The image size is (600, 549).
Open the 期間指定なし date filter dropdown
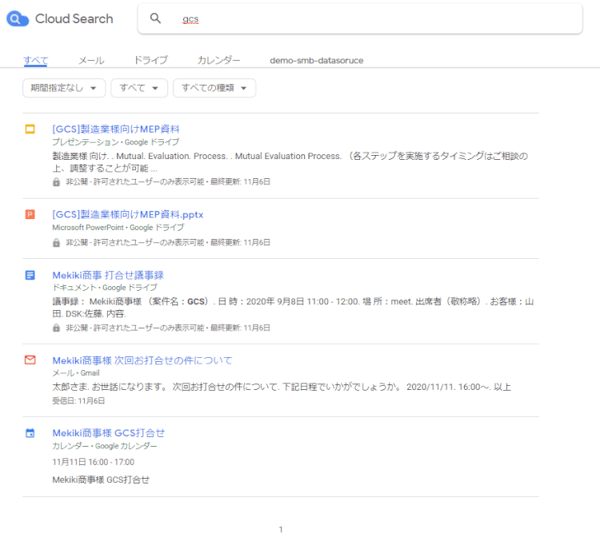64,88
